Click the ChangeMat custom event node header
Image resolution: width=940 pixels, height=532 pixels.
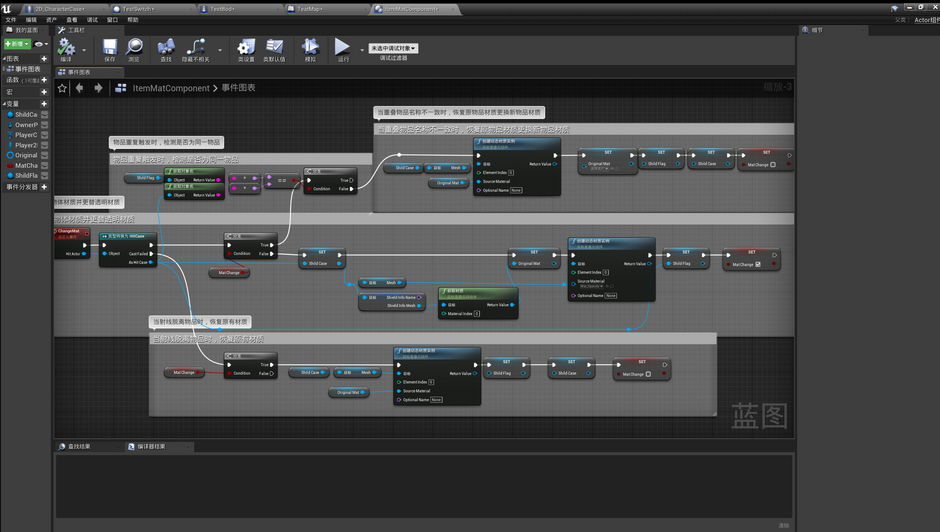(71, 233)
